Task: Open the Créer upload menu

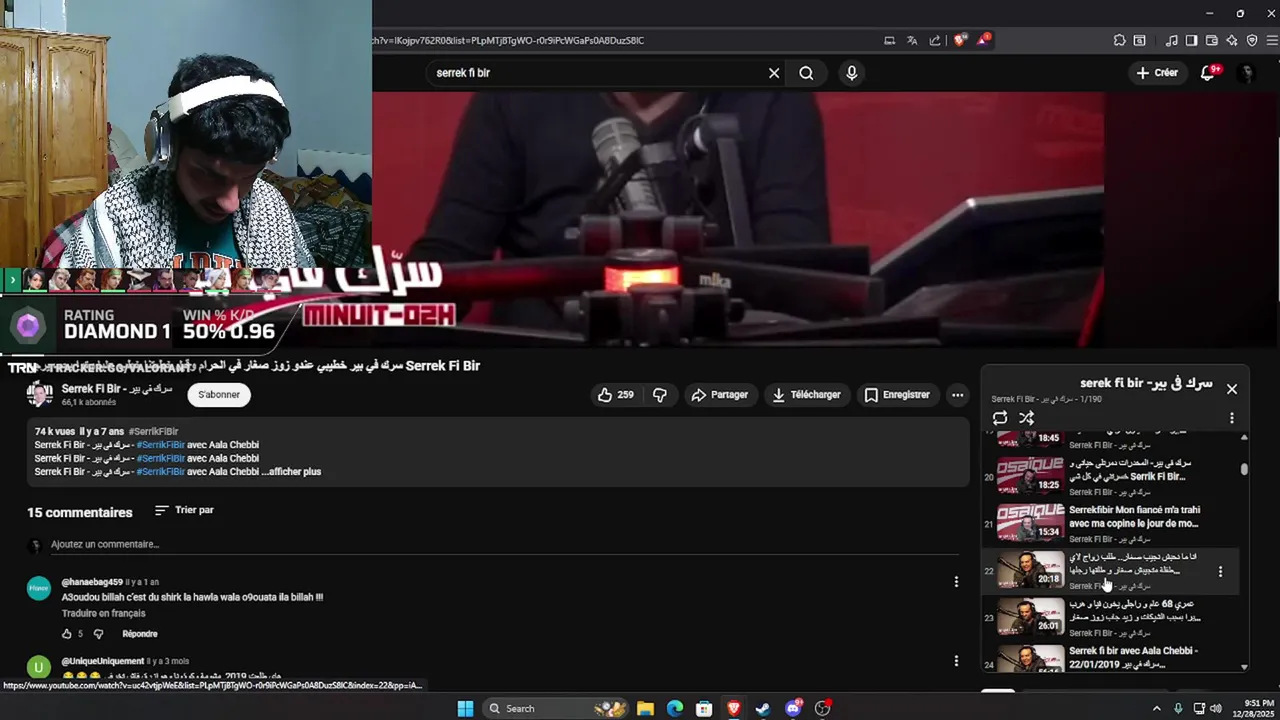Action: pos(1157,73)
